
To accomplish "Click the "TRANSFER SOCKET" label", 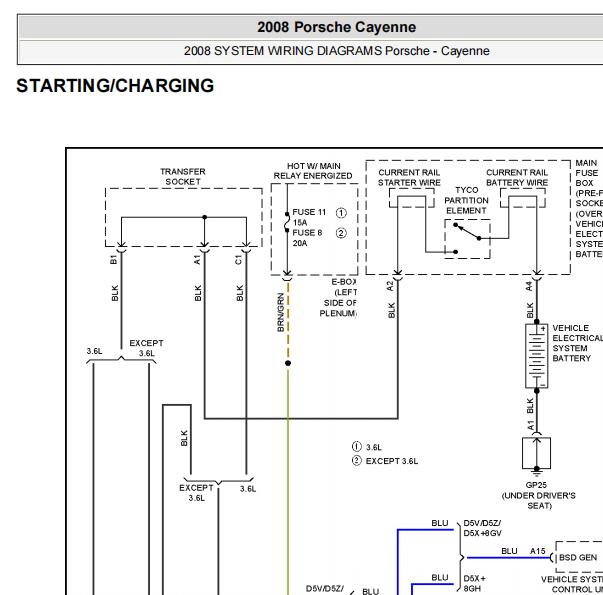I will pos(183,177).
